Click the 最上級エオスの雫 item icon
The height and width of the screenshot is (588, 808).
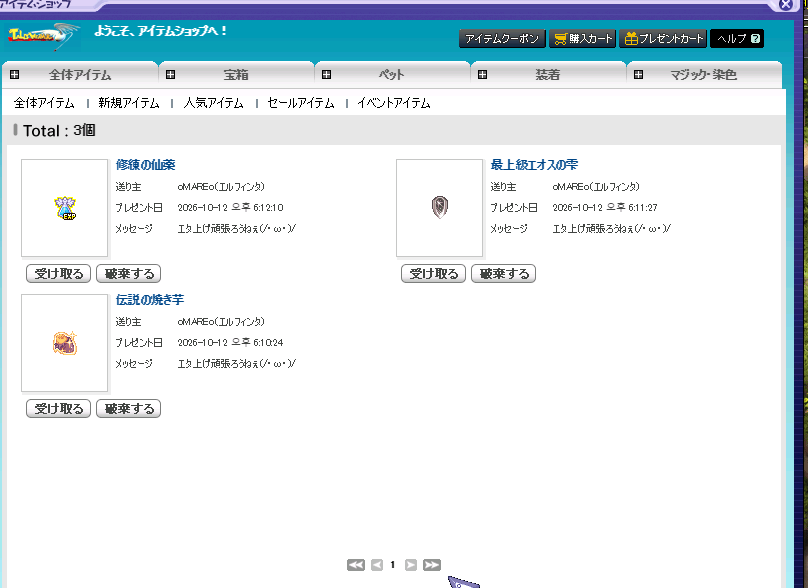[x=440, y=207]
